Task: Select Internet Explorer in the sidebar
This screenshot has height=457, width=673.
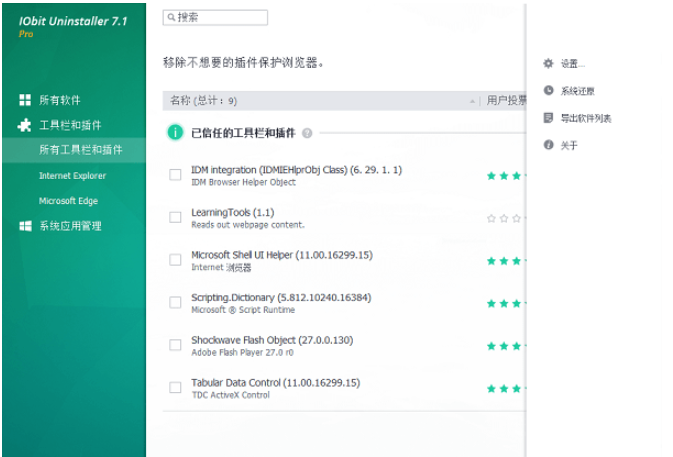Action: pos(72,176)
